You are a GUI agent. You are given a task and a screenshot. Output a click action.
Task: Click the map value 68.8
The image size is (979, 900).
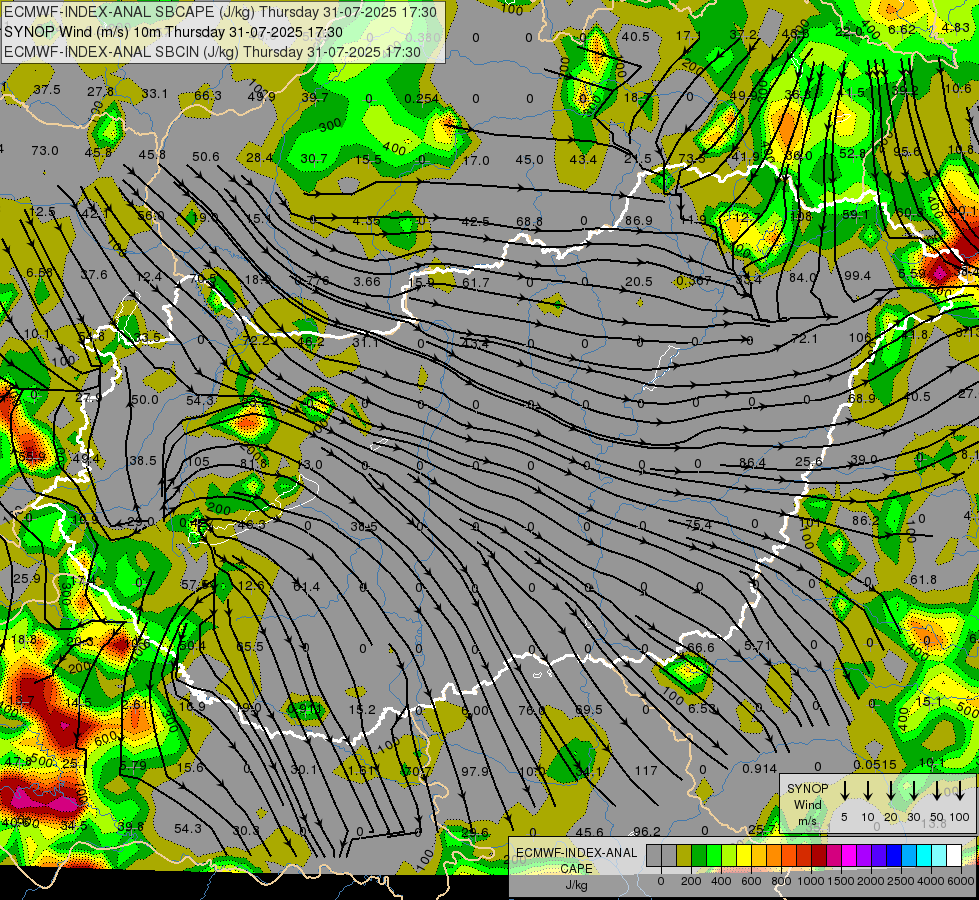point(529,222)
